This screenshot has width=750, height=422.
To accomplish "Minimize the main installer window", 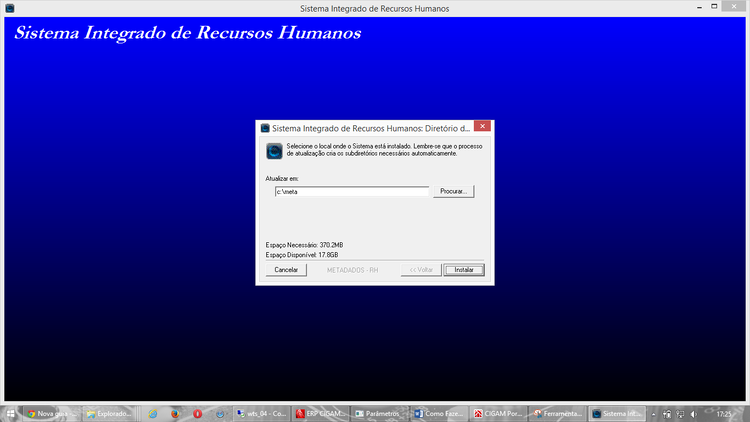I will point(699,7).
